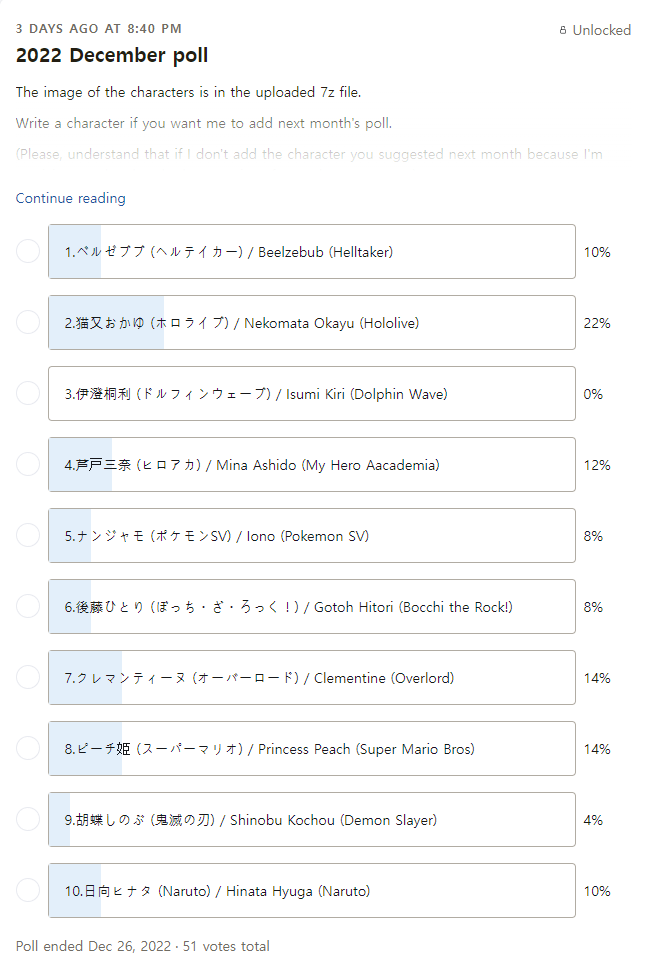Select the Clementine (Overlord) radio button
Viewport: 645px width, 966px height.
pyautogui.click(x=28, y=677)
